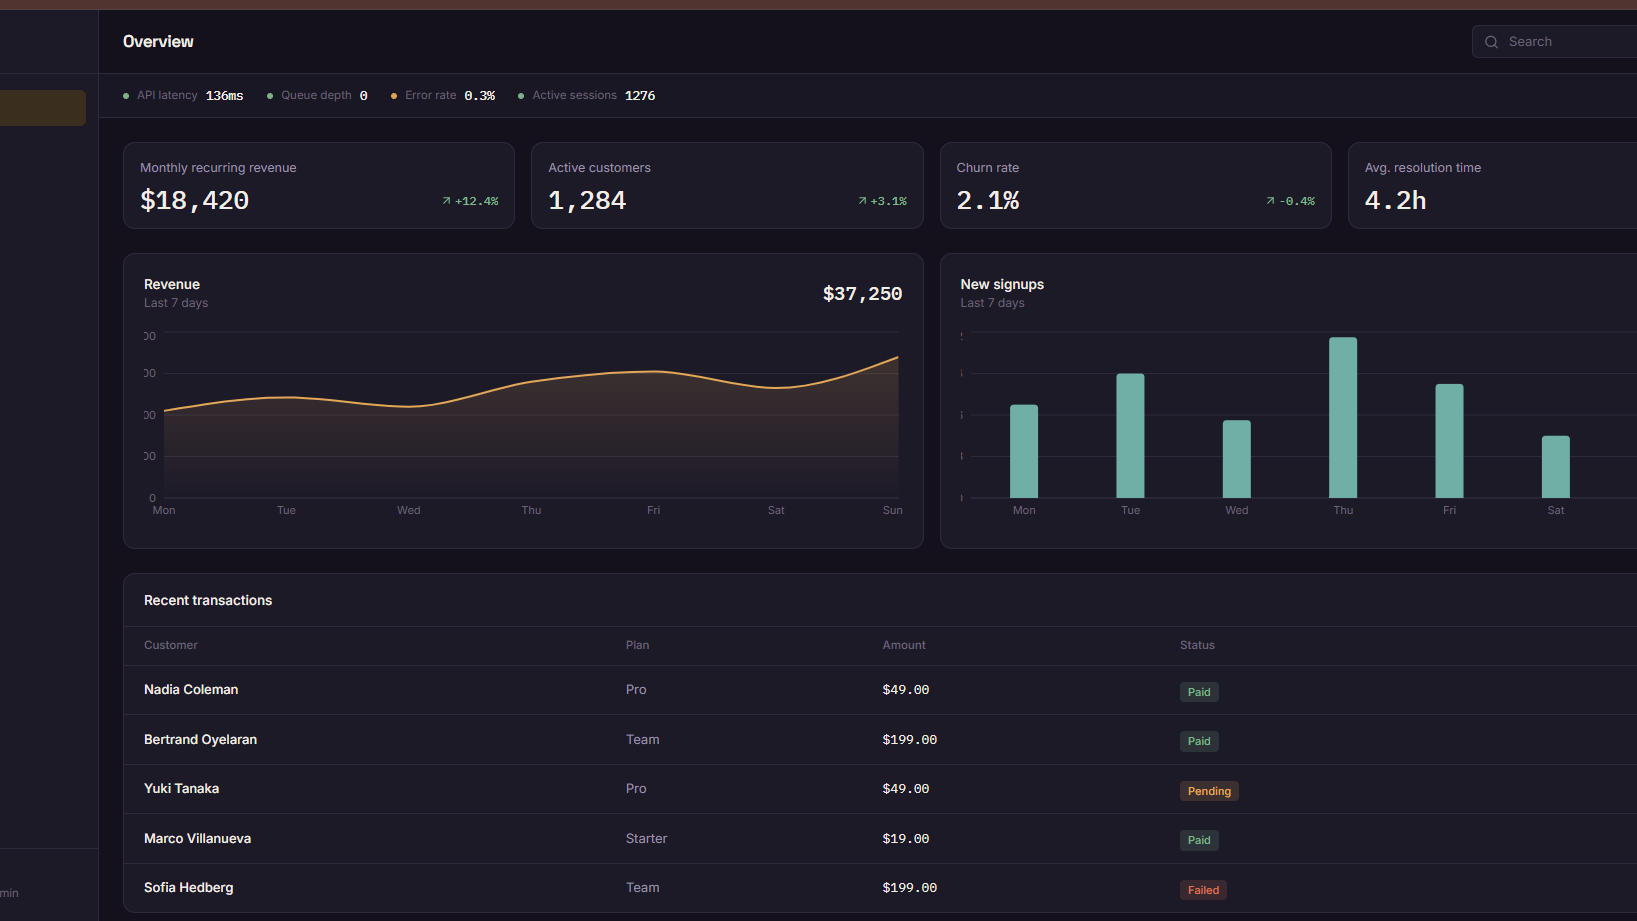Click the Amount column header
The image size is (1637, 921).
point(904,645)
